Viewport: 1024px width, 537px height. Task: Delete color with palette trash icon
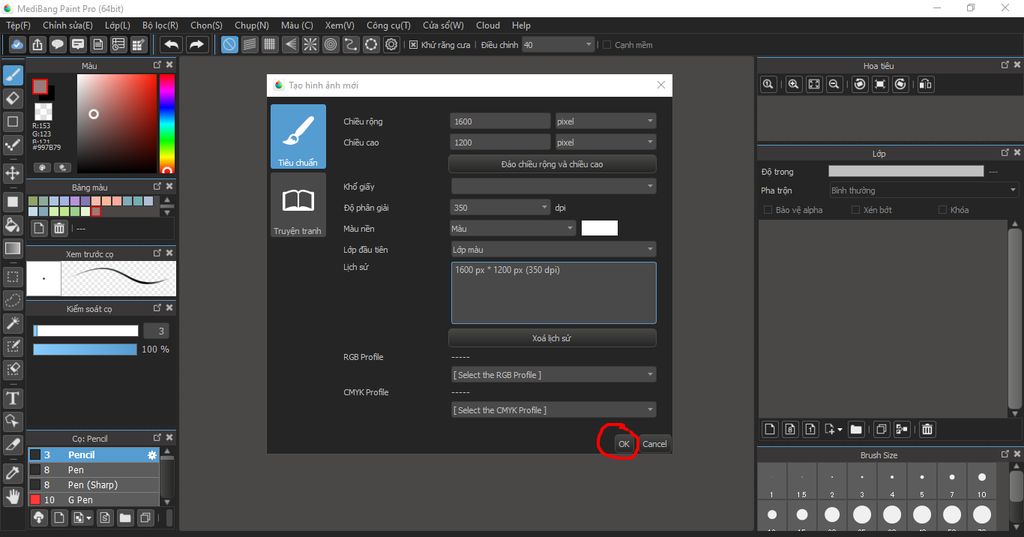[x=59, y=228]
